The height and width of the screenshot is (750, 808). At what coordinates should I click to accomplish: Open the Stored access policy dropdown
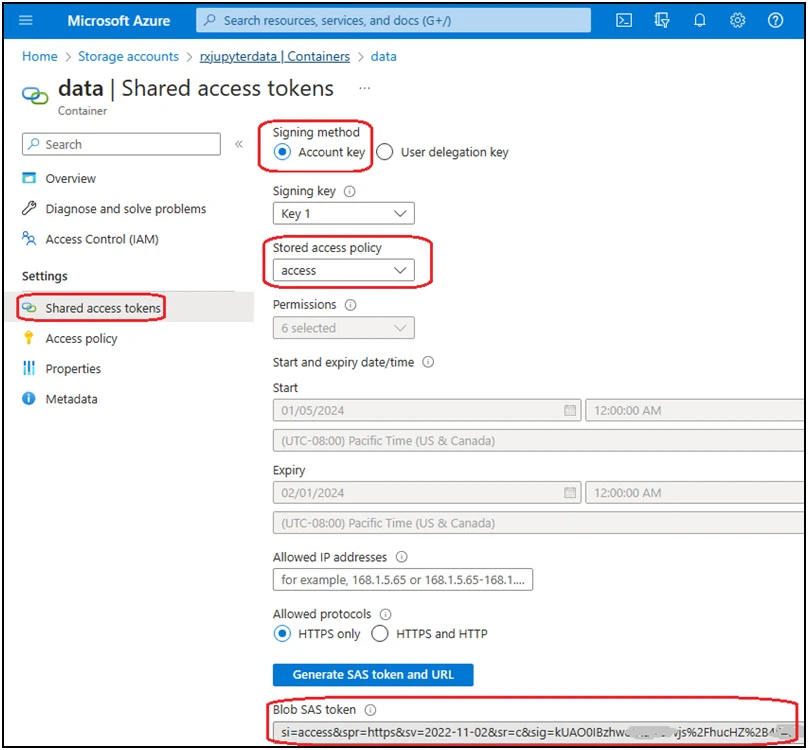pyautogui.click(x=343, y=270)
